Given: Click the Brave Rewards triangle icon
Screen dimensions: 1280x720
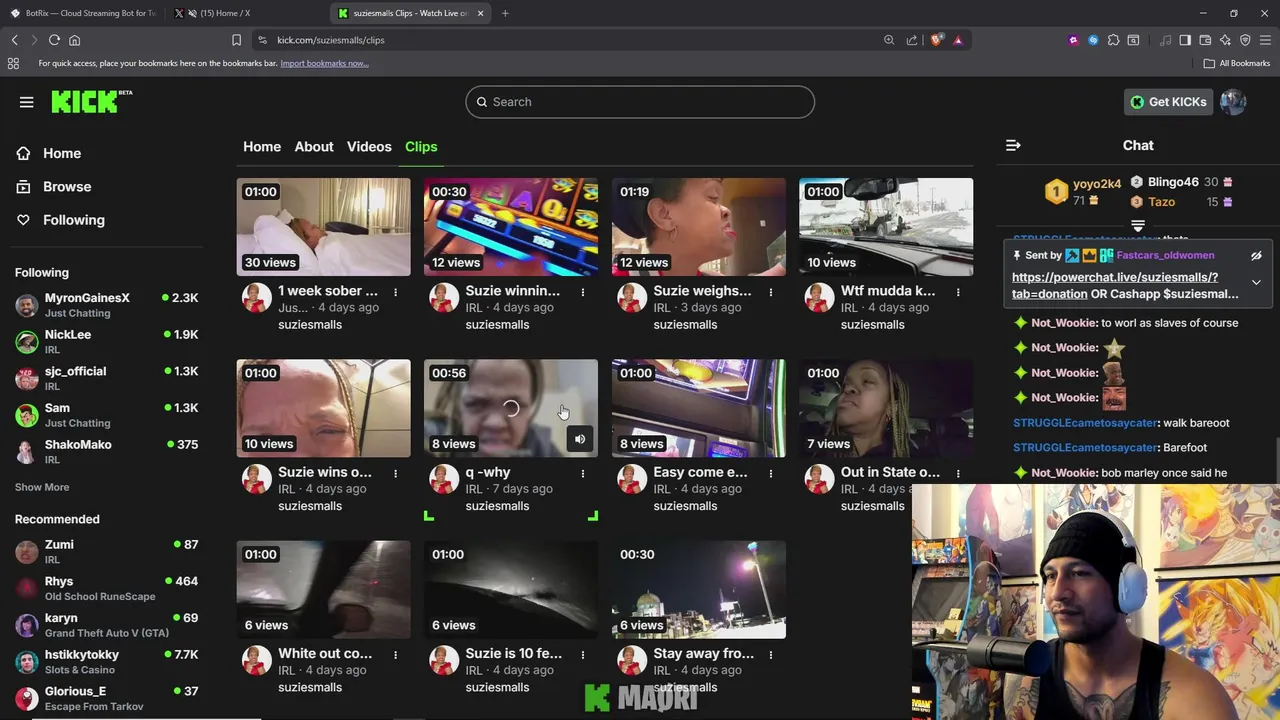Looking at the screenshot, I should (x=958, y=40).
